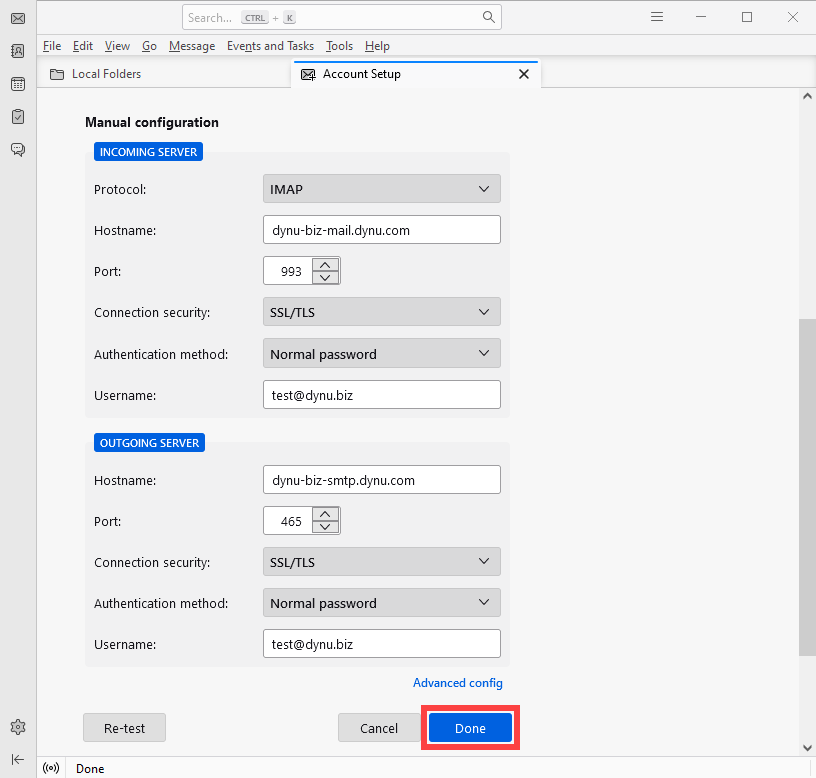Open the File menu
The image size is (816, 778).
pyautogui.click(x=52, y=46)
